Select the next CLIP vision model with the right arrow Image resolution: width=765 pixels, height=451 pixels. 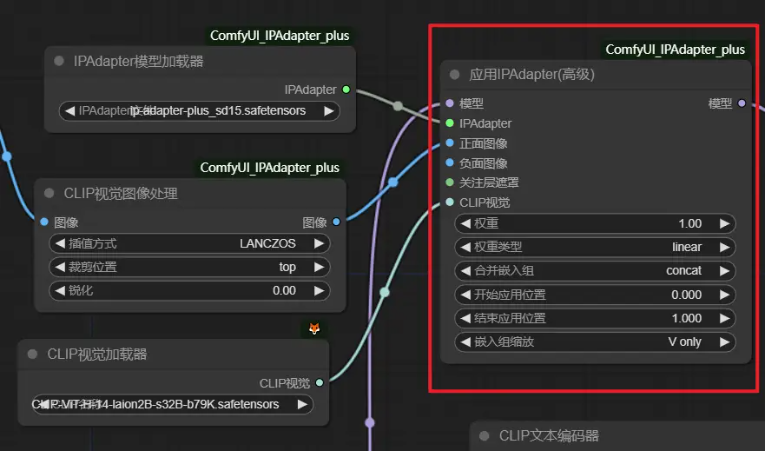pyautogui.click(x=302, y=404)
